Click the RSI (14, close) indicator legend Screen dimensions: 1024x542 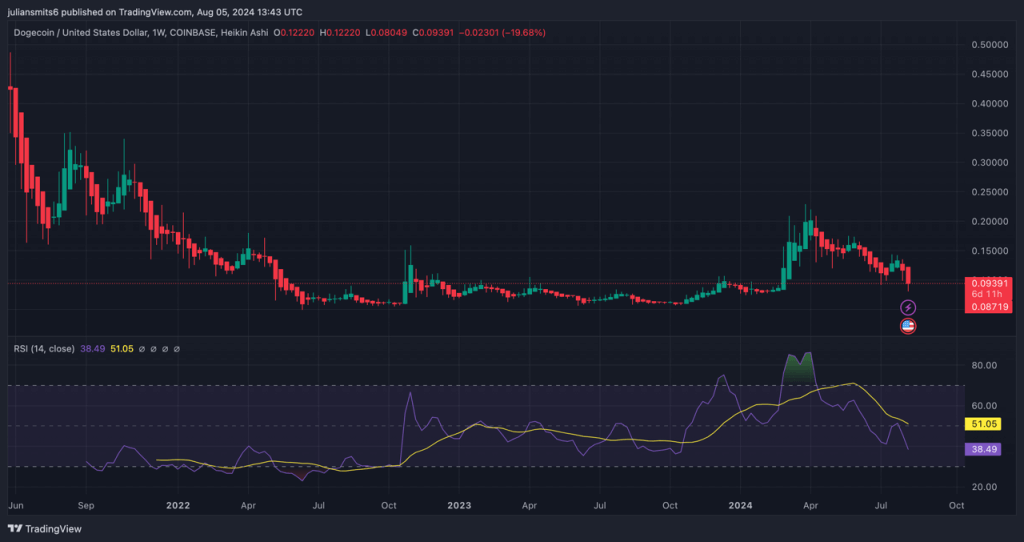tap(46, 349)
